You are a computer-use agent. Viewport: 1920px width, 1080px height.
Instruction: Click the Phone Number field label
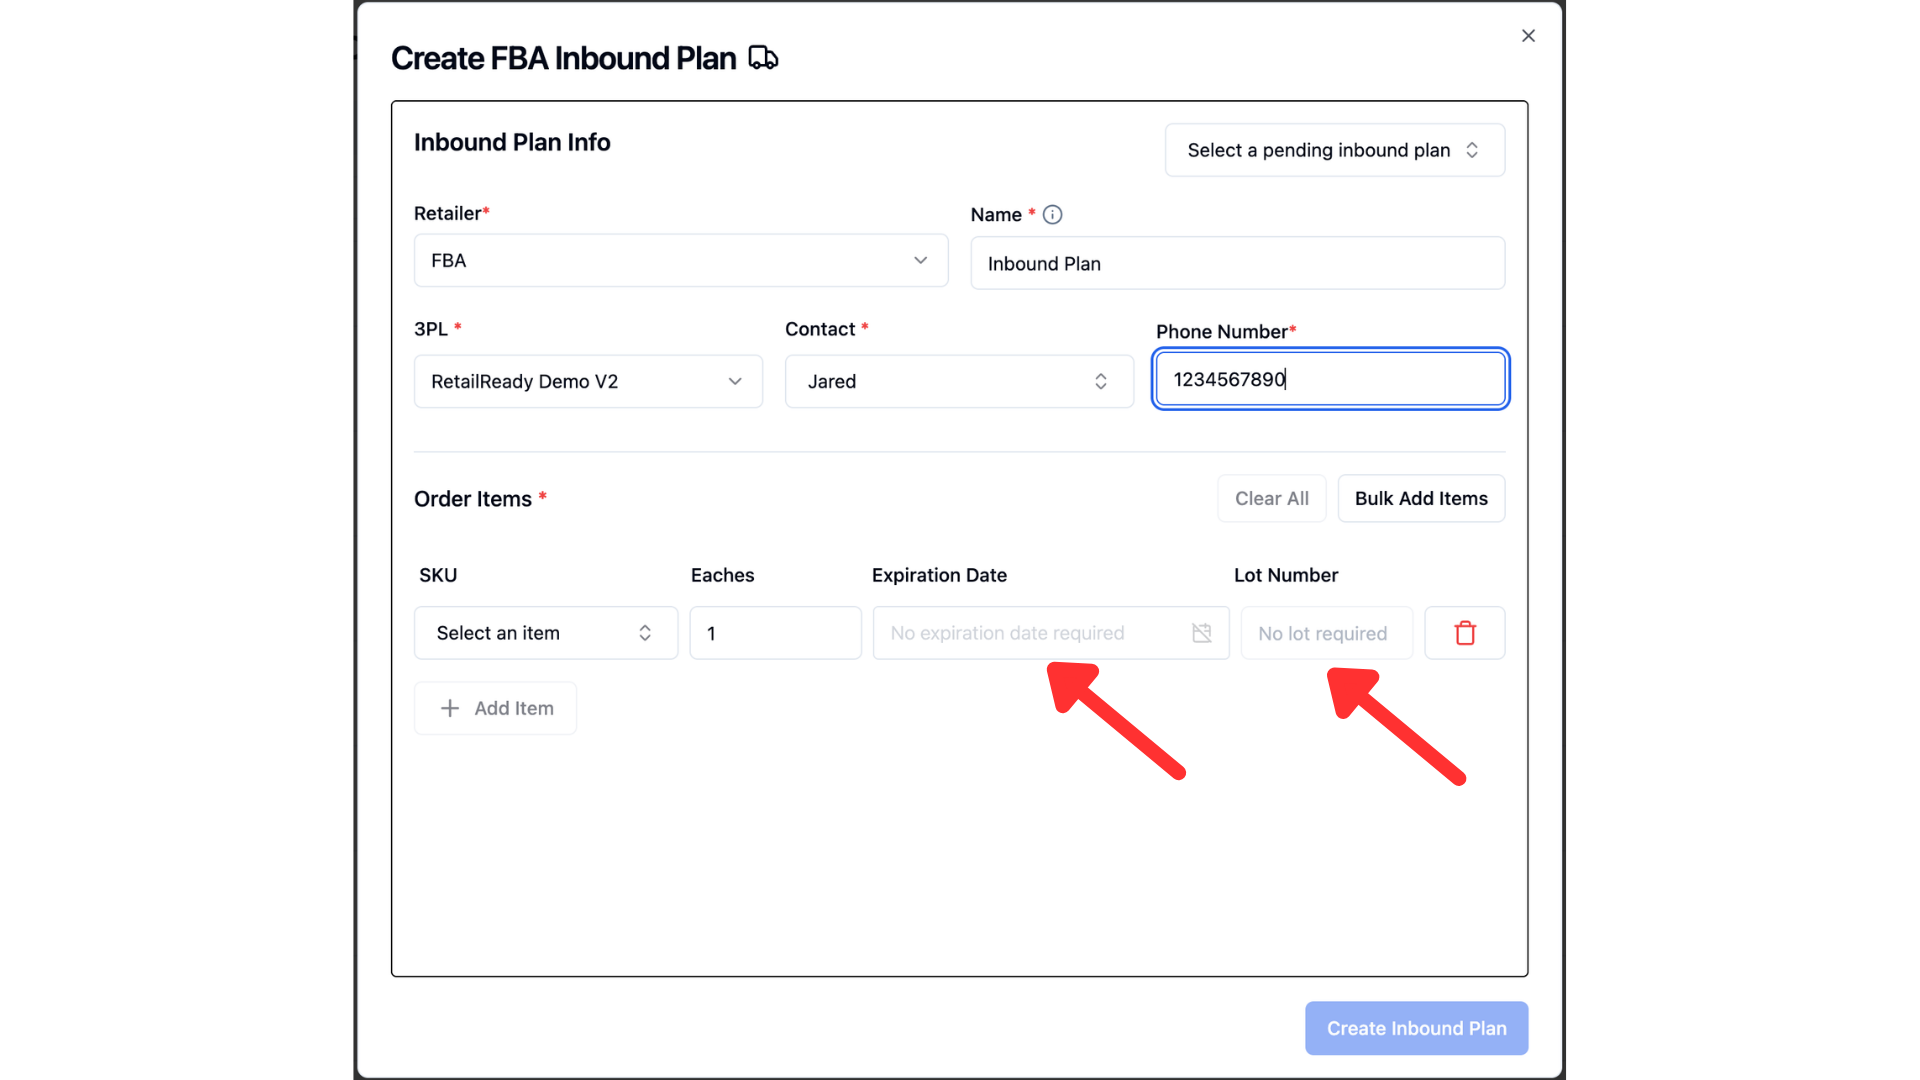click(1222, 331)
